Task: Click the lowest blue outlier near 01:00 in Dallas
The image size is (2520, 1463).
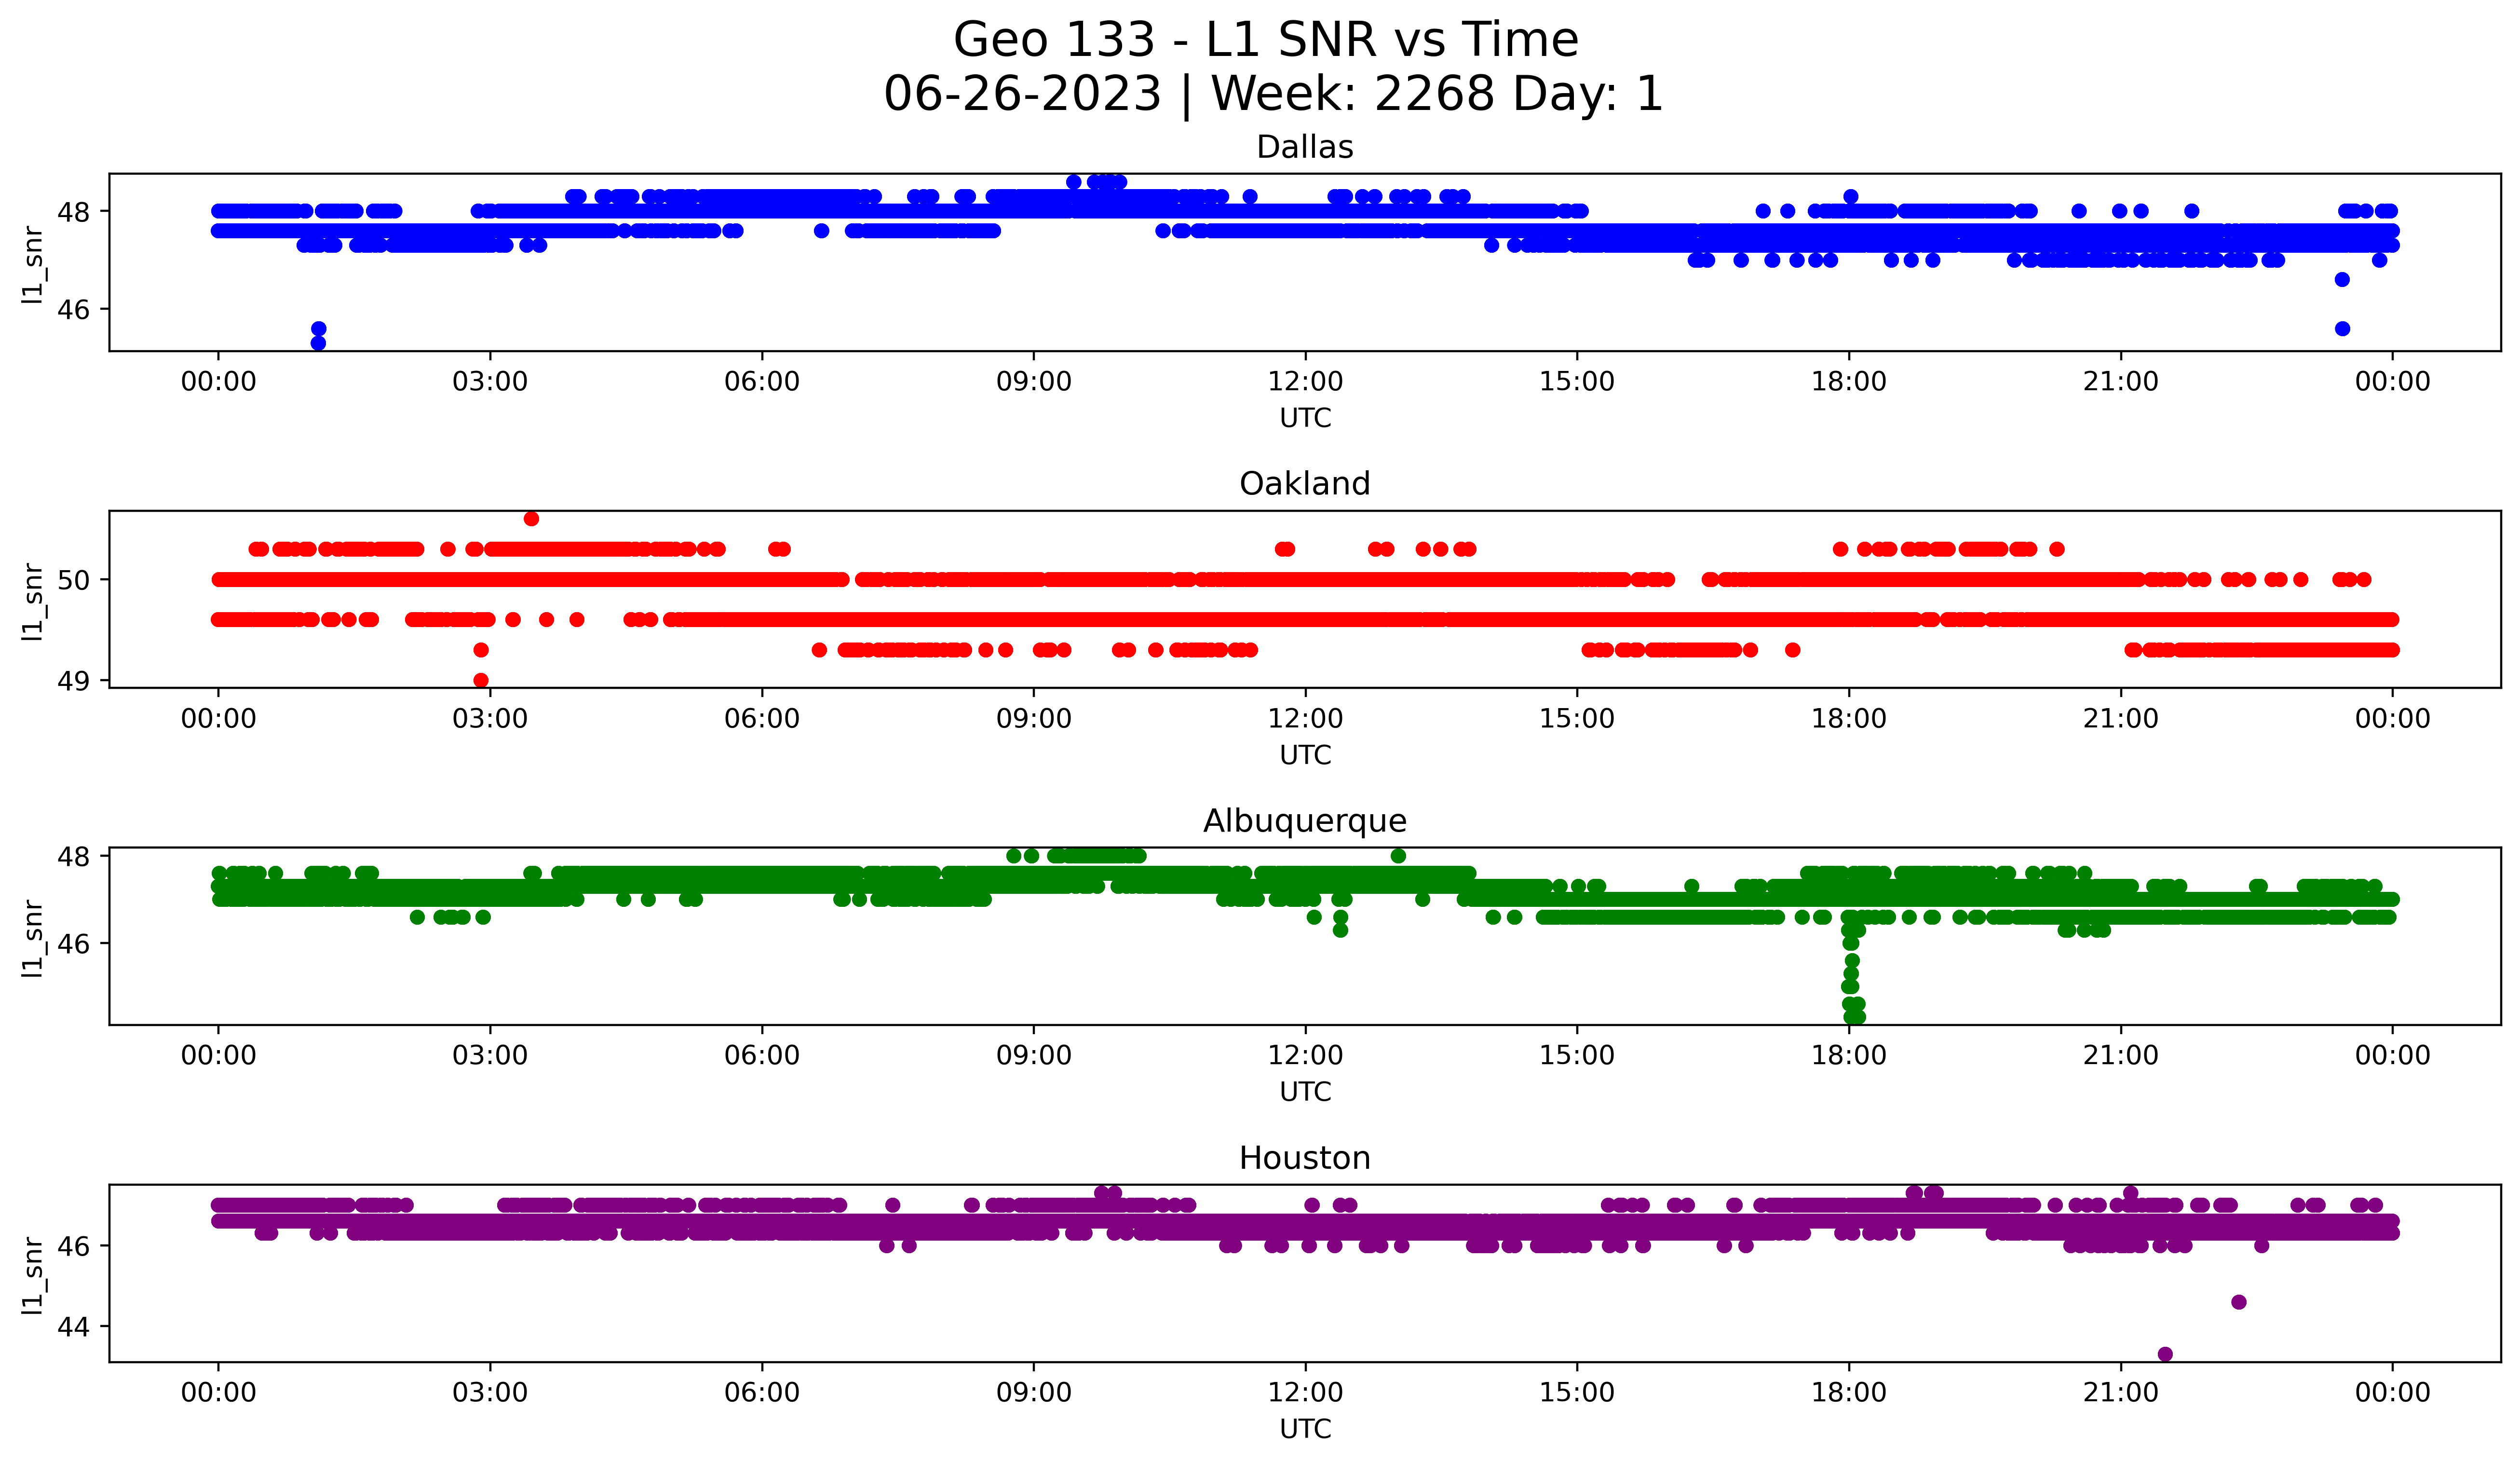Action: (318, 343)
